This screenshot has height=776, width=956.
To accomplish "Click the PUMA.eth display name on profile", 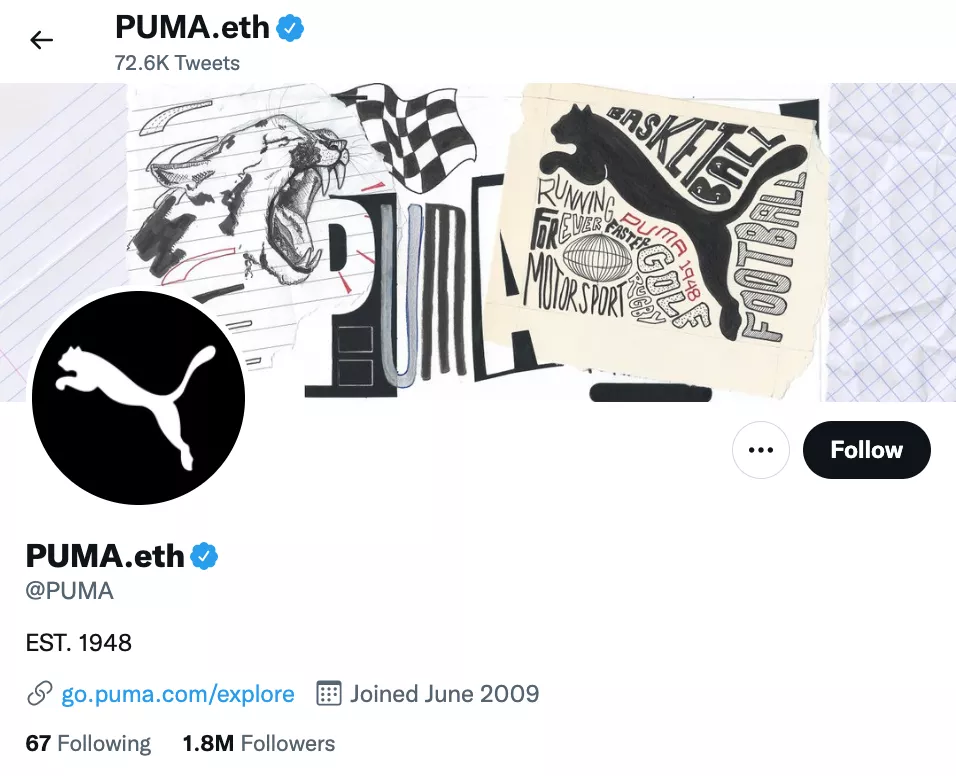I will click(x=105, y=555).
